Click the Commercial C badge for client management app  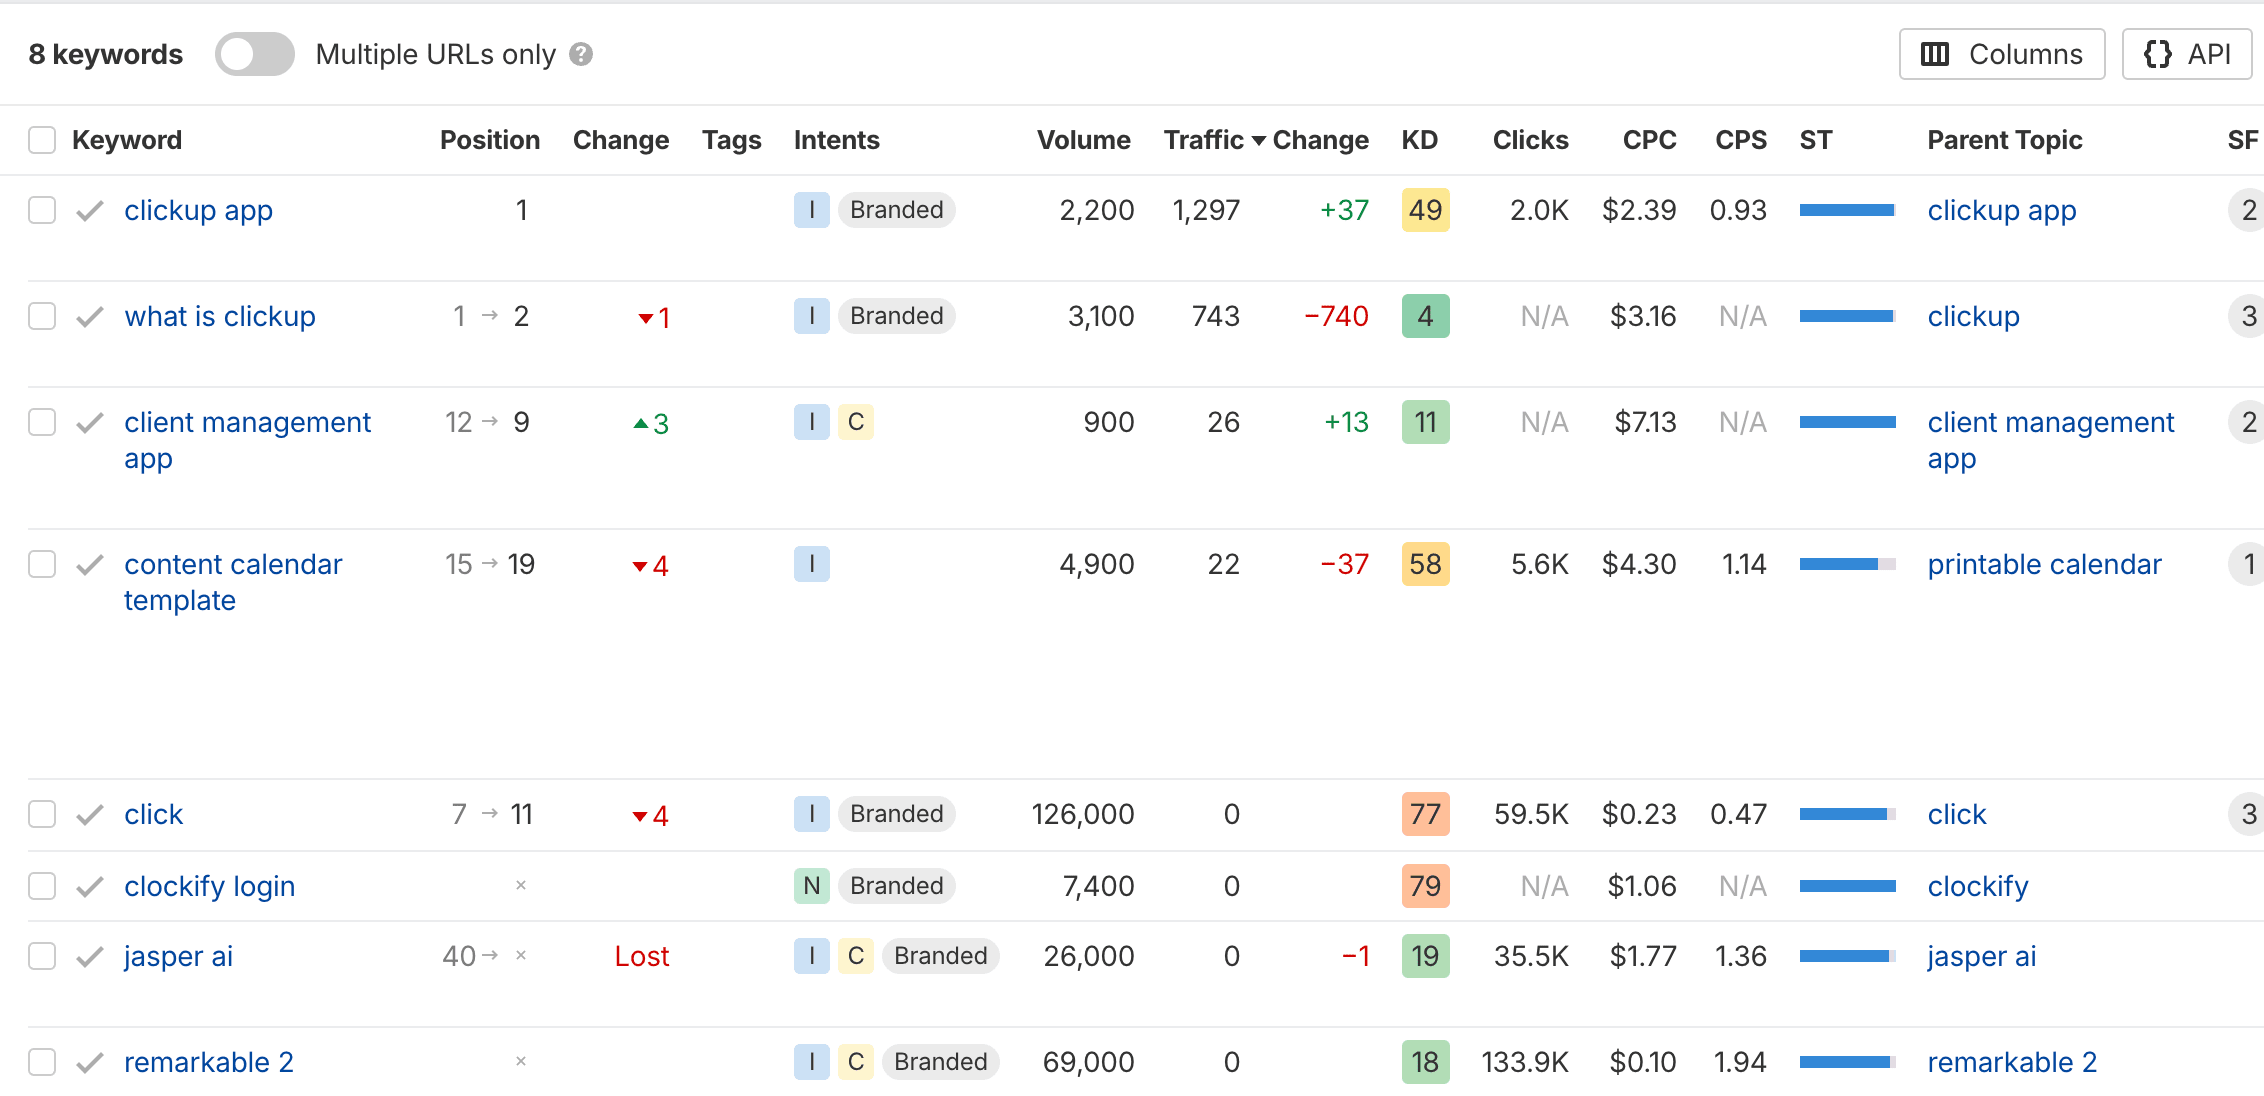coord(856,422)
